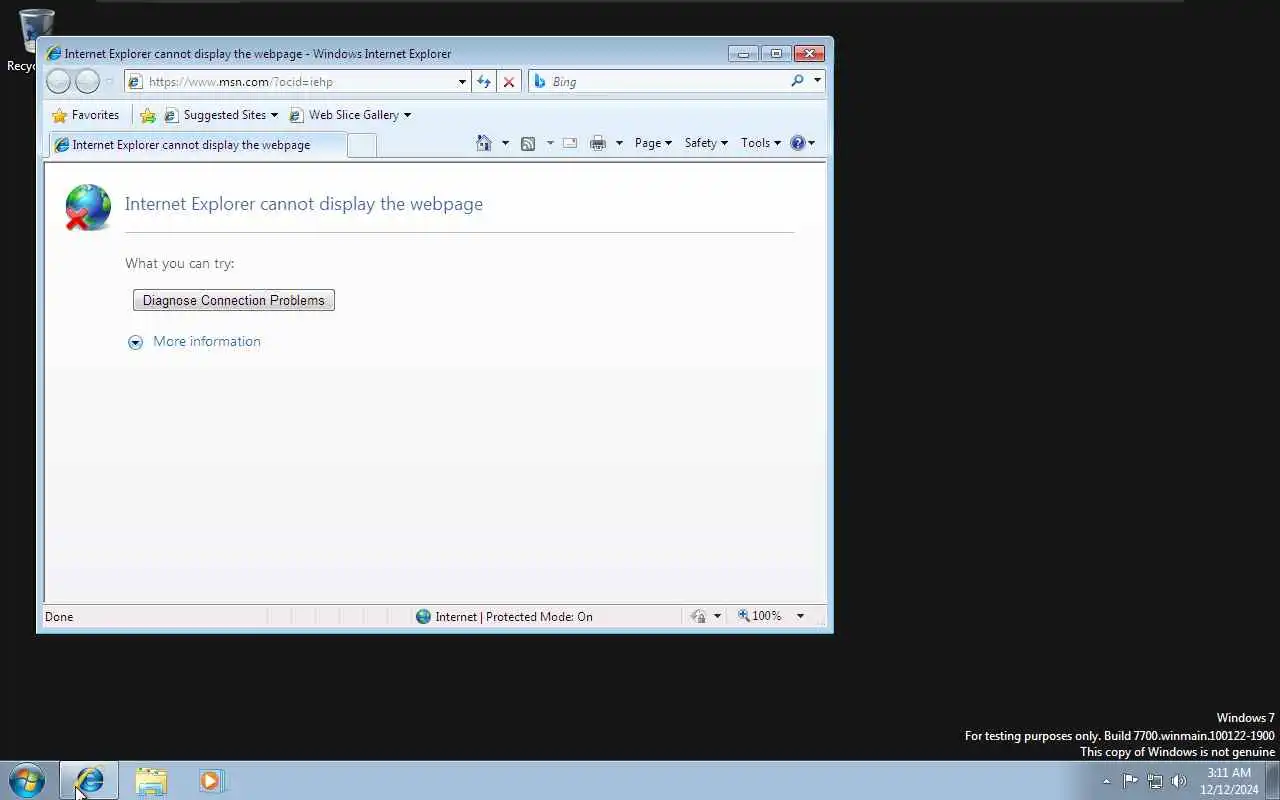Image resolution: width=1280 pixels, height=800 pixels.
Task: Expand the Home button dropdown arrow
Action: (505, 143)
